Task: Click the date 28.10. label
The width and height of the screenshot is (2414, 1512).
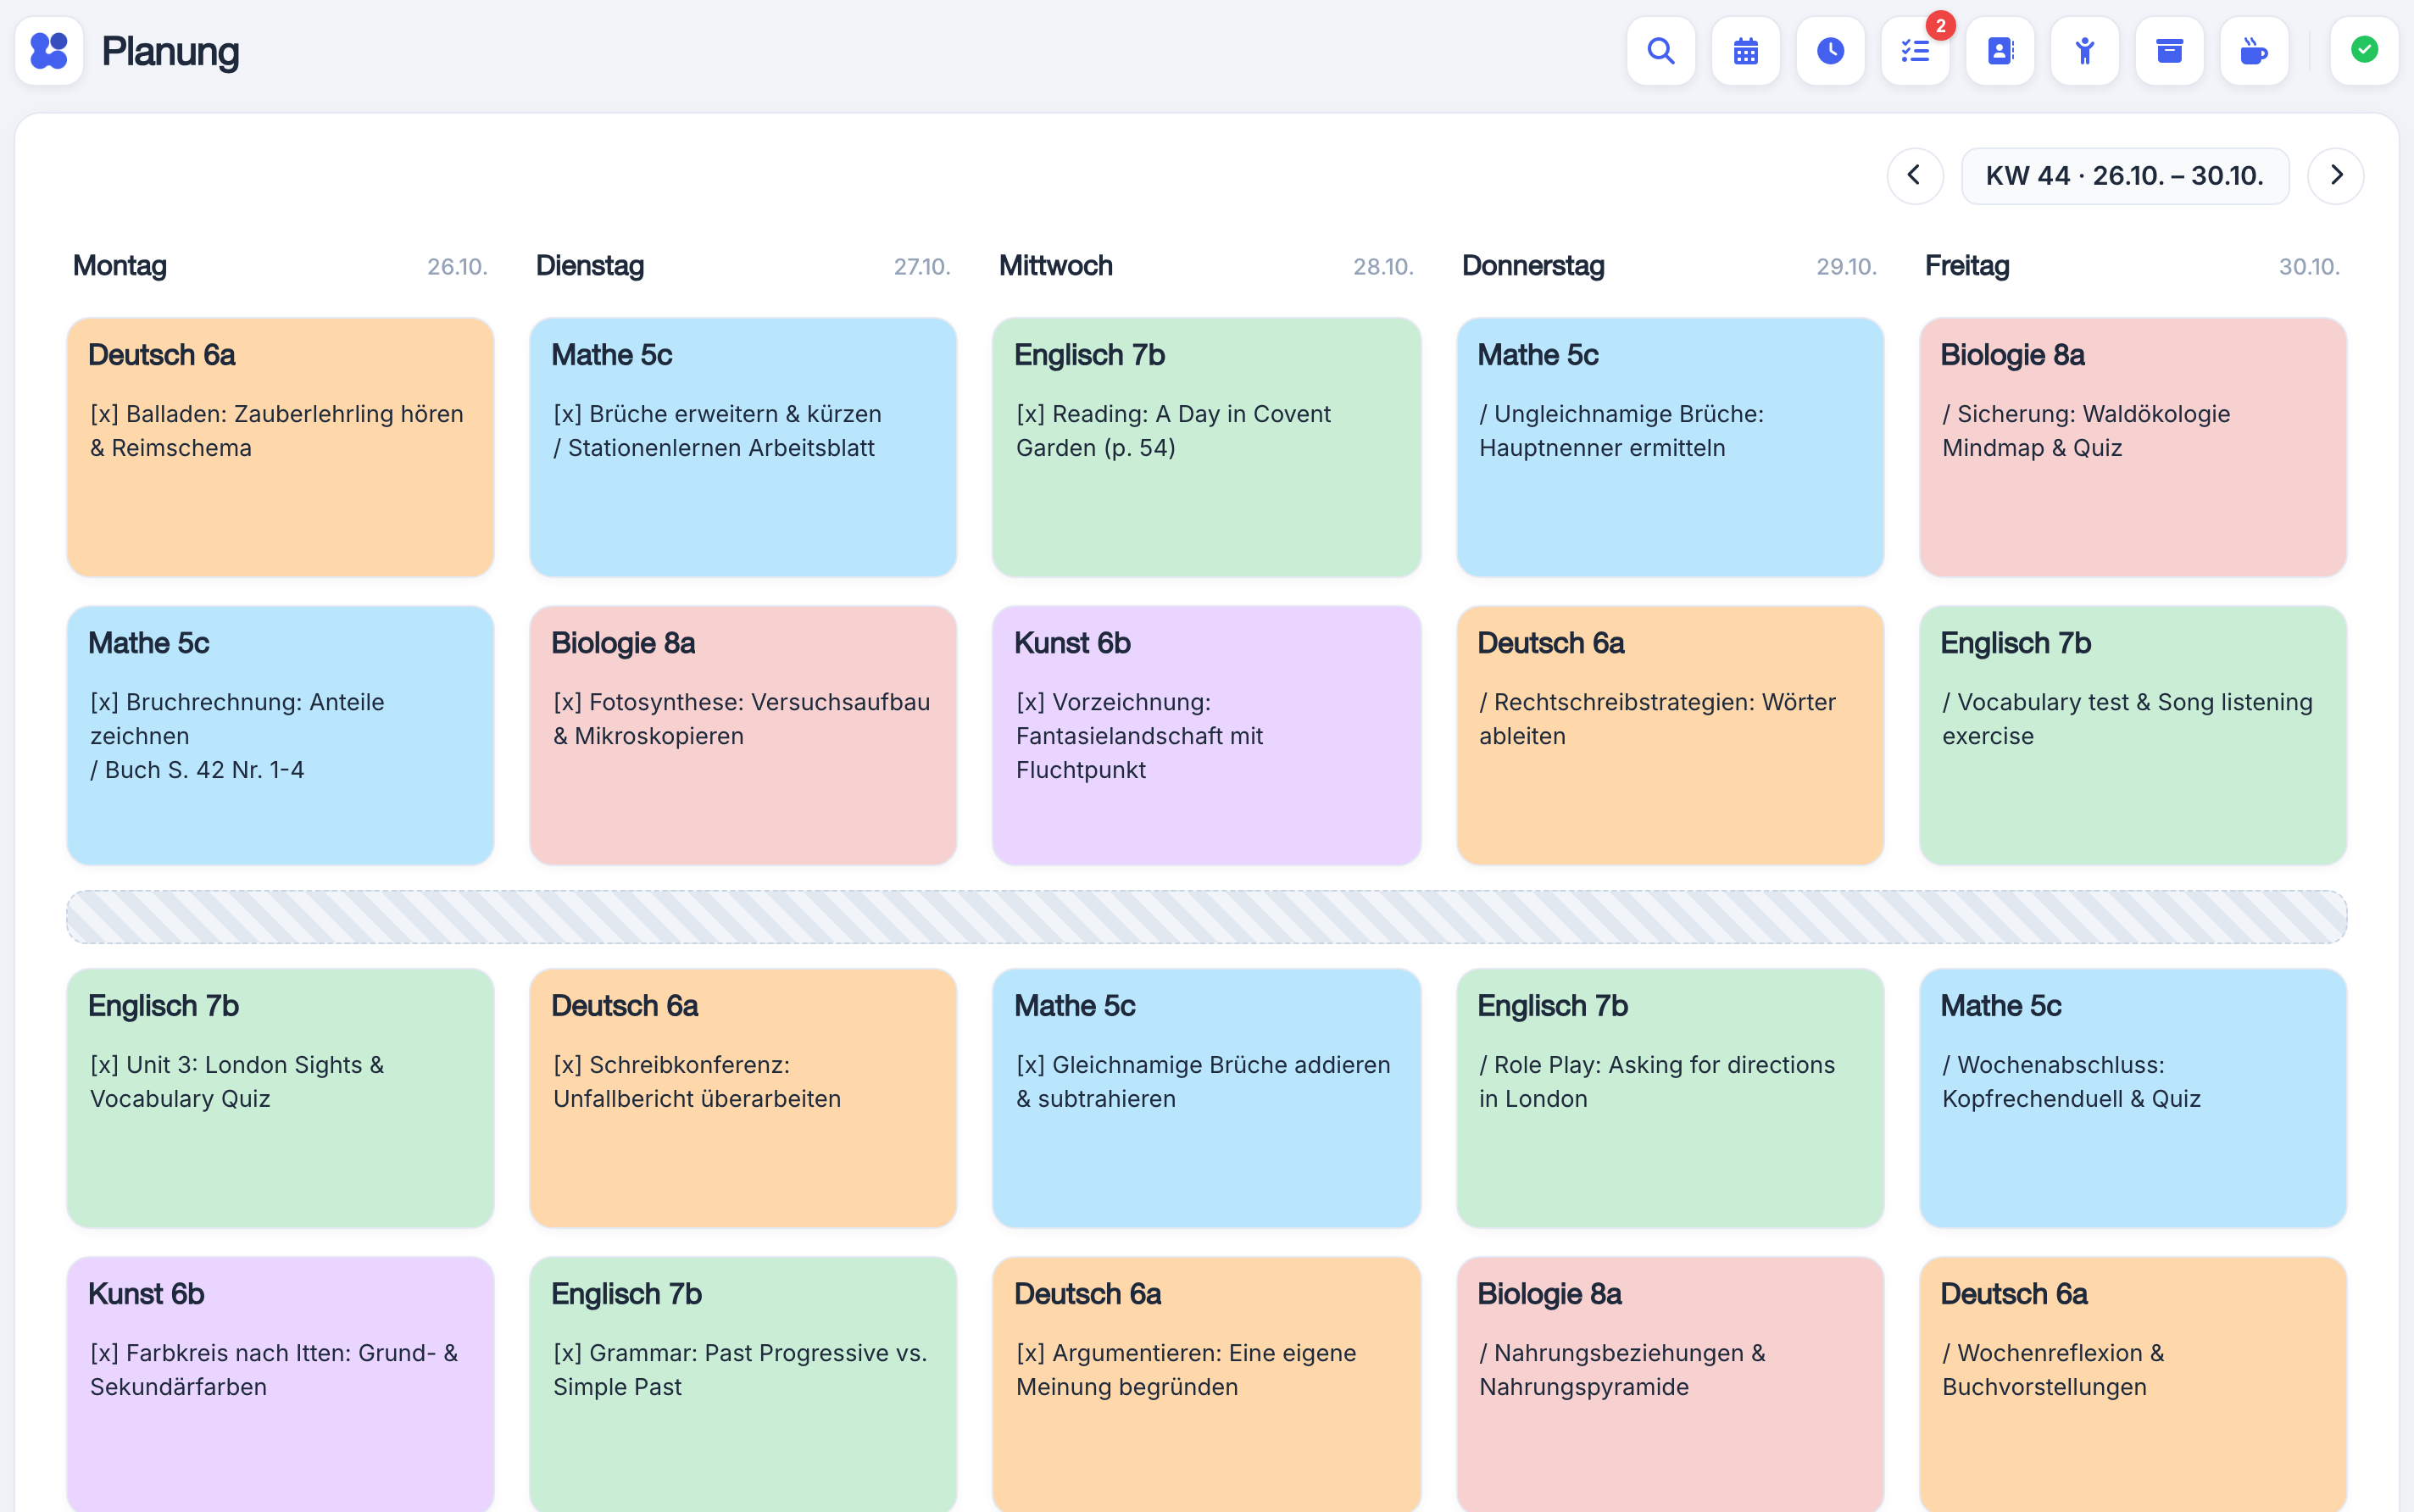Action: tap(1383, 267)
